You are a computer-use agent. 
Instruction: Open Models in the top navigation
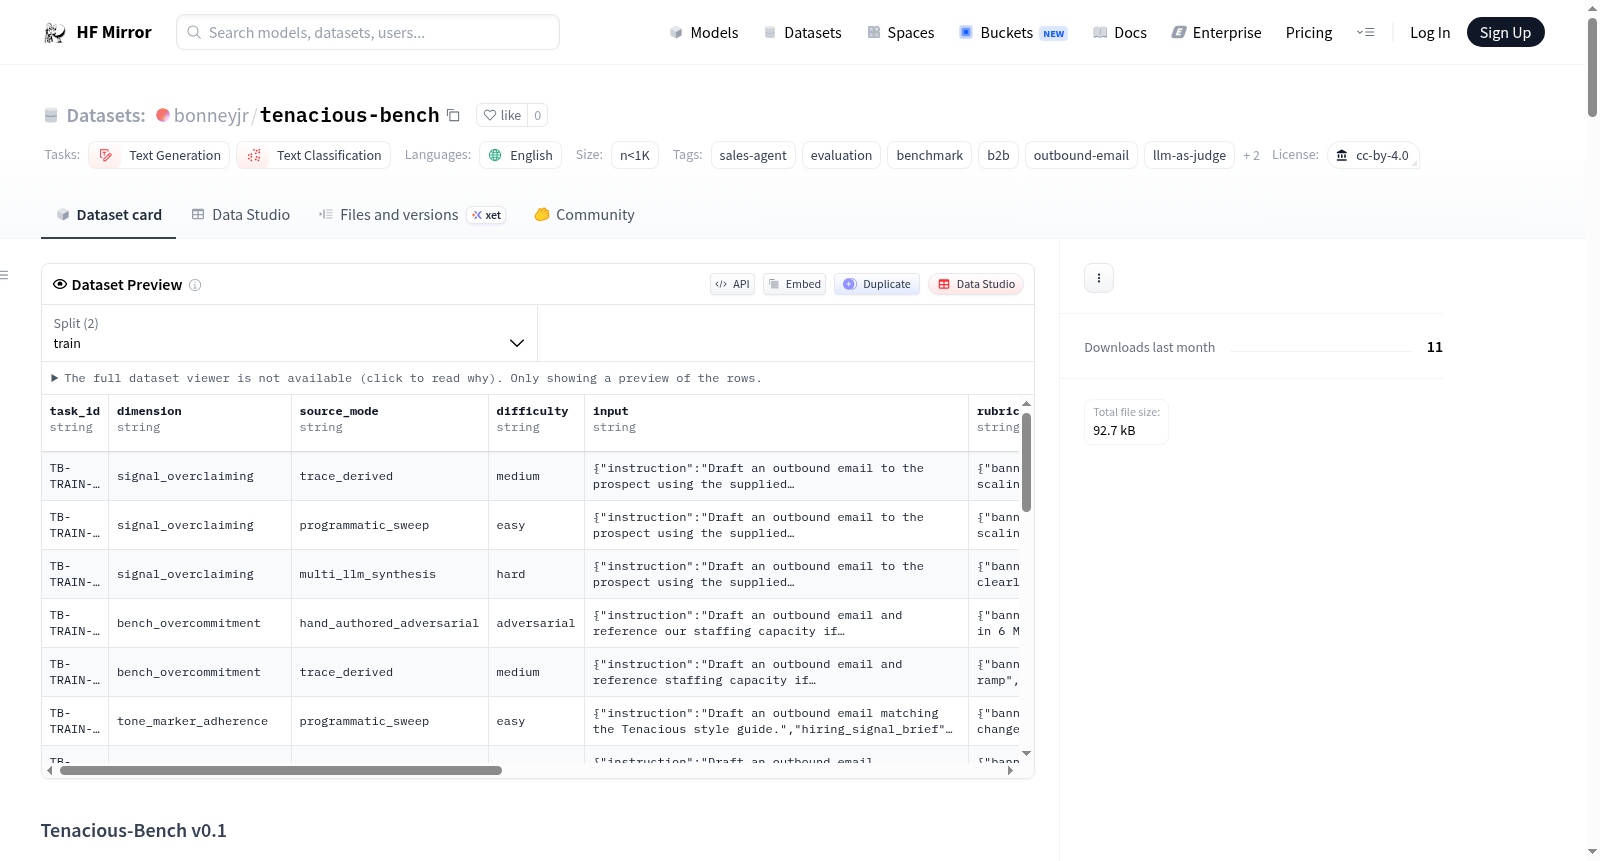(704, 33)
